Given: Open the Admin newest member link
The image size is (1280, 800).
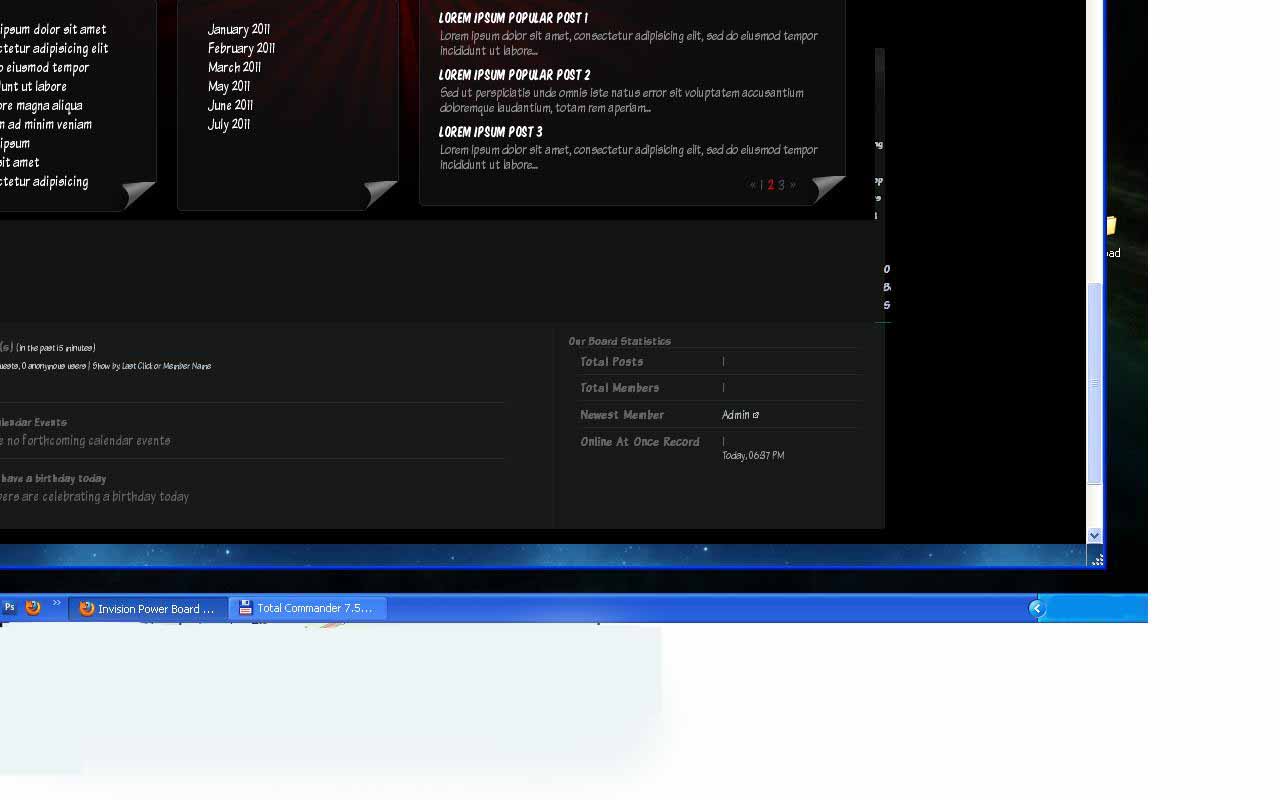Looking at the screenshot, I should pyautogui.click(x=736, y=415).
